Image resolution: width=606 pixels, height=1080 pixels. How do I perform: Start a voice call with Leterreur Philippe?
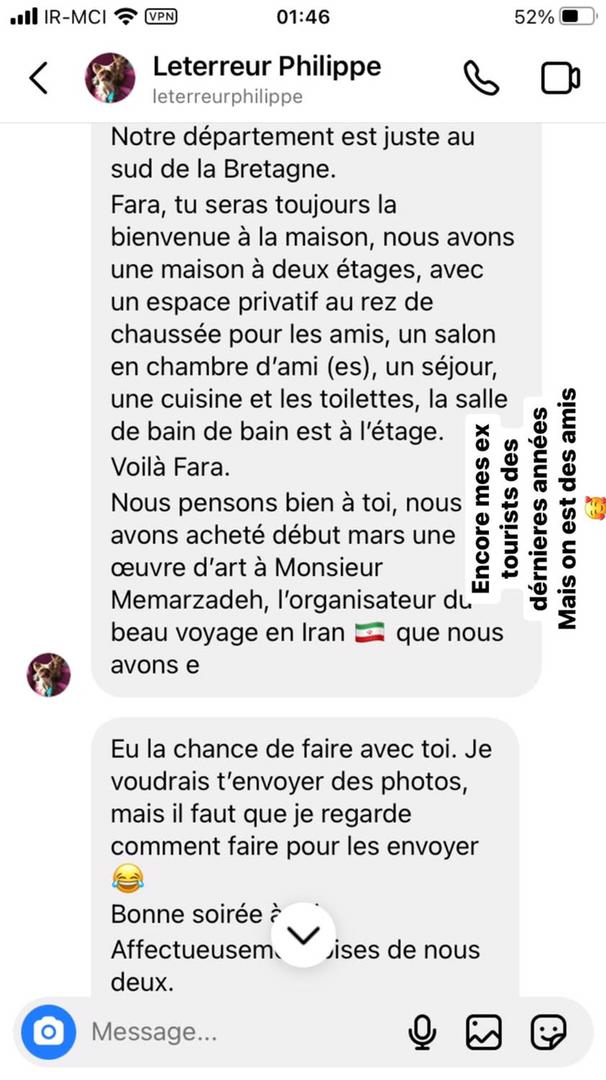coord(481,78)
